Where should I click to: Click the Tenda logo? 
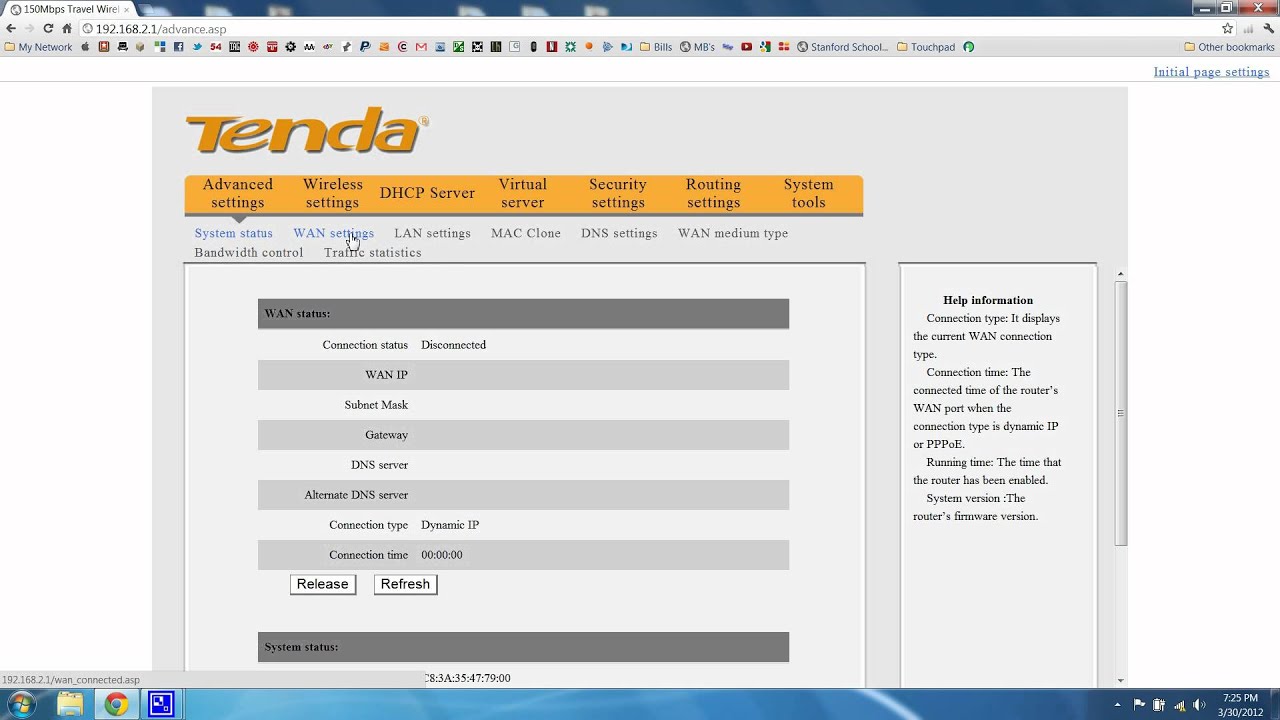point(307,131)
